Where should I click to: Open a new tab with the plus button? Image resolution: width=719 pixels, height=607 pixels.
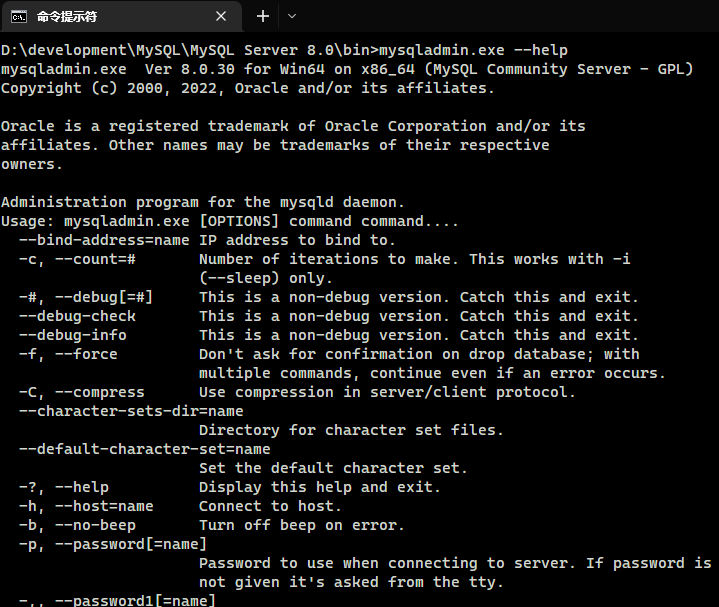point(263,17)
